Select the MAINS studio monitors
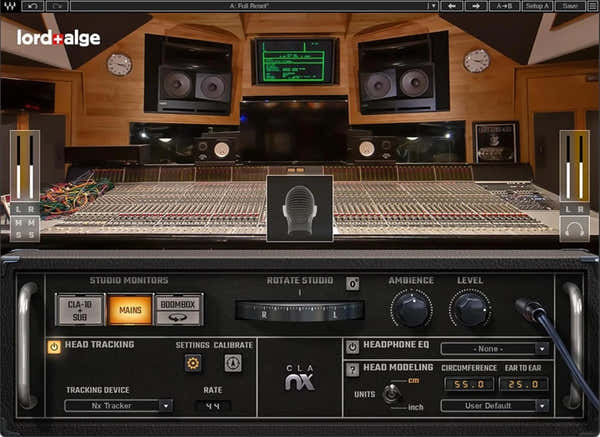Viewport: 600px width, 437px height. 130,310
